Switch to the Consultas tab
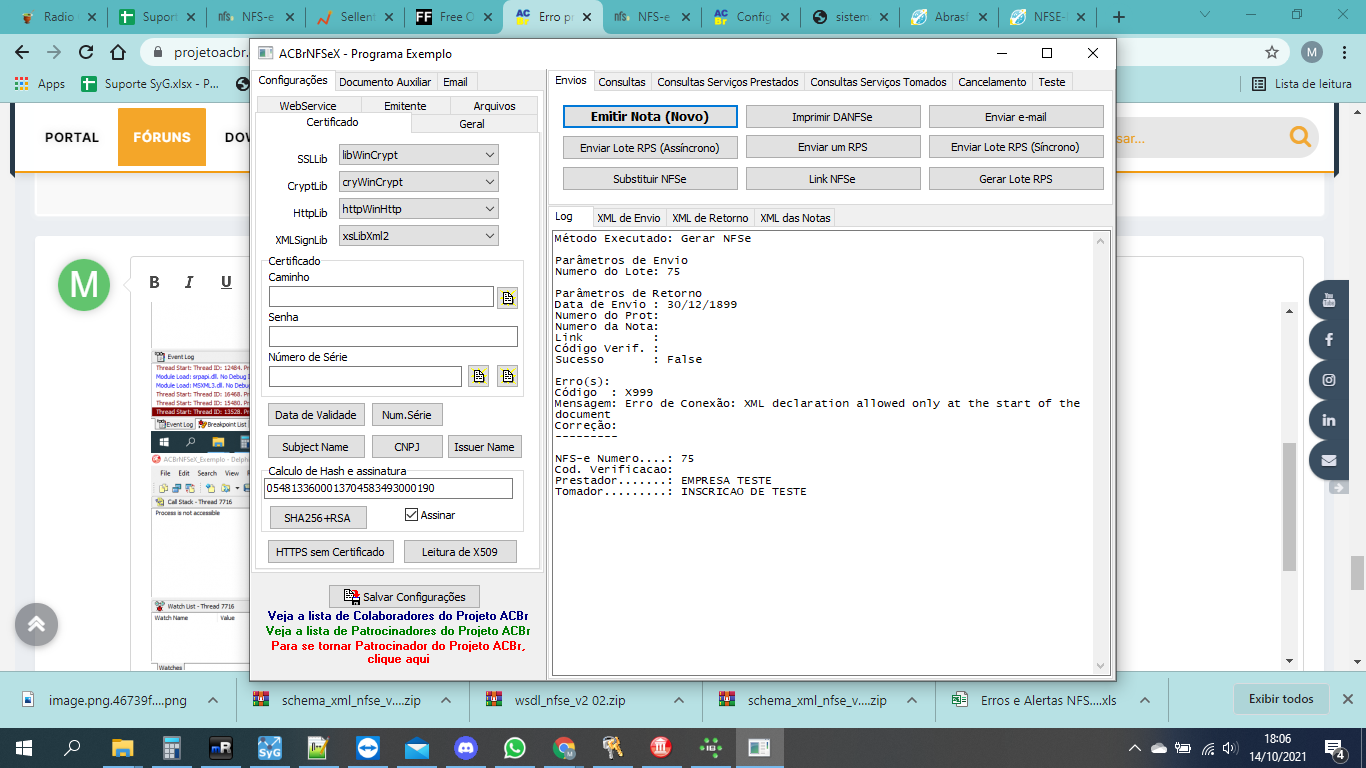The width and height of the screenshot is (1366, 768). [622, 82]
